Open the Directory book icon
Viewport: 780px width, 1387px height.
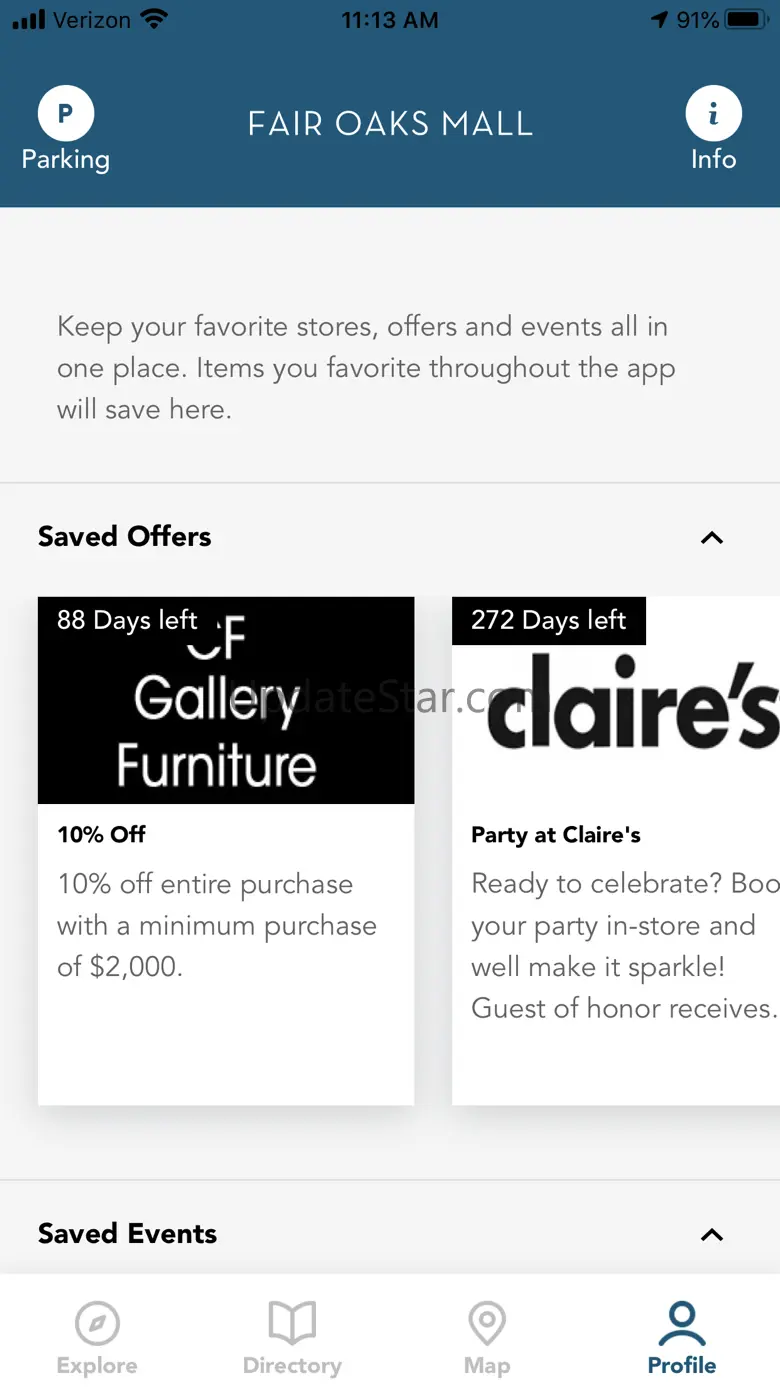click(292, 1323)
